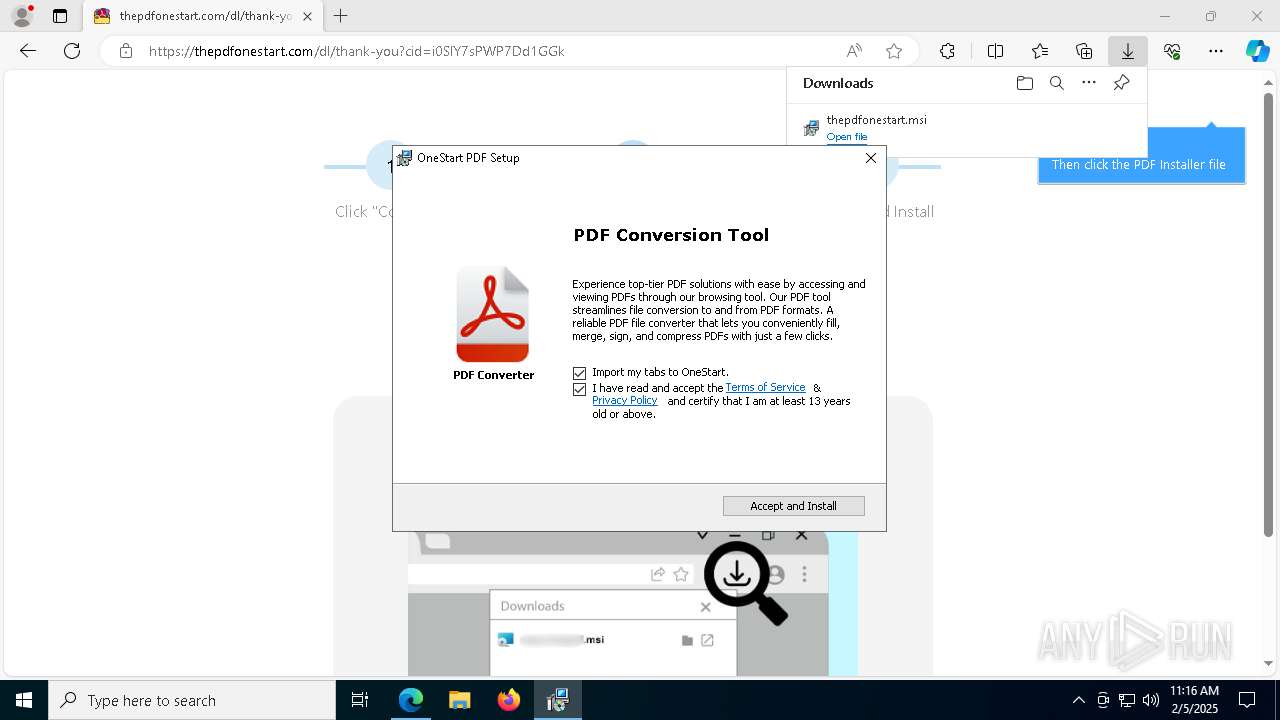Image resolution: width=1280 pixels, height=720 pixels.
Task: Open Browser essentials icon
Action: point(1172,51)
